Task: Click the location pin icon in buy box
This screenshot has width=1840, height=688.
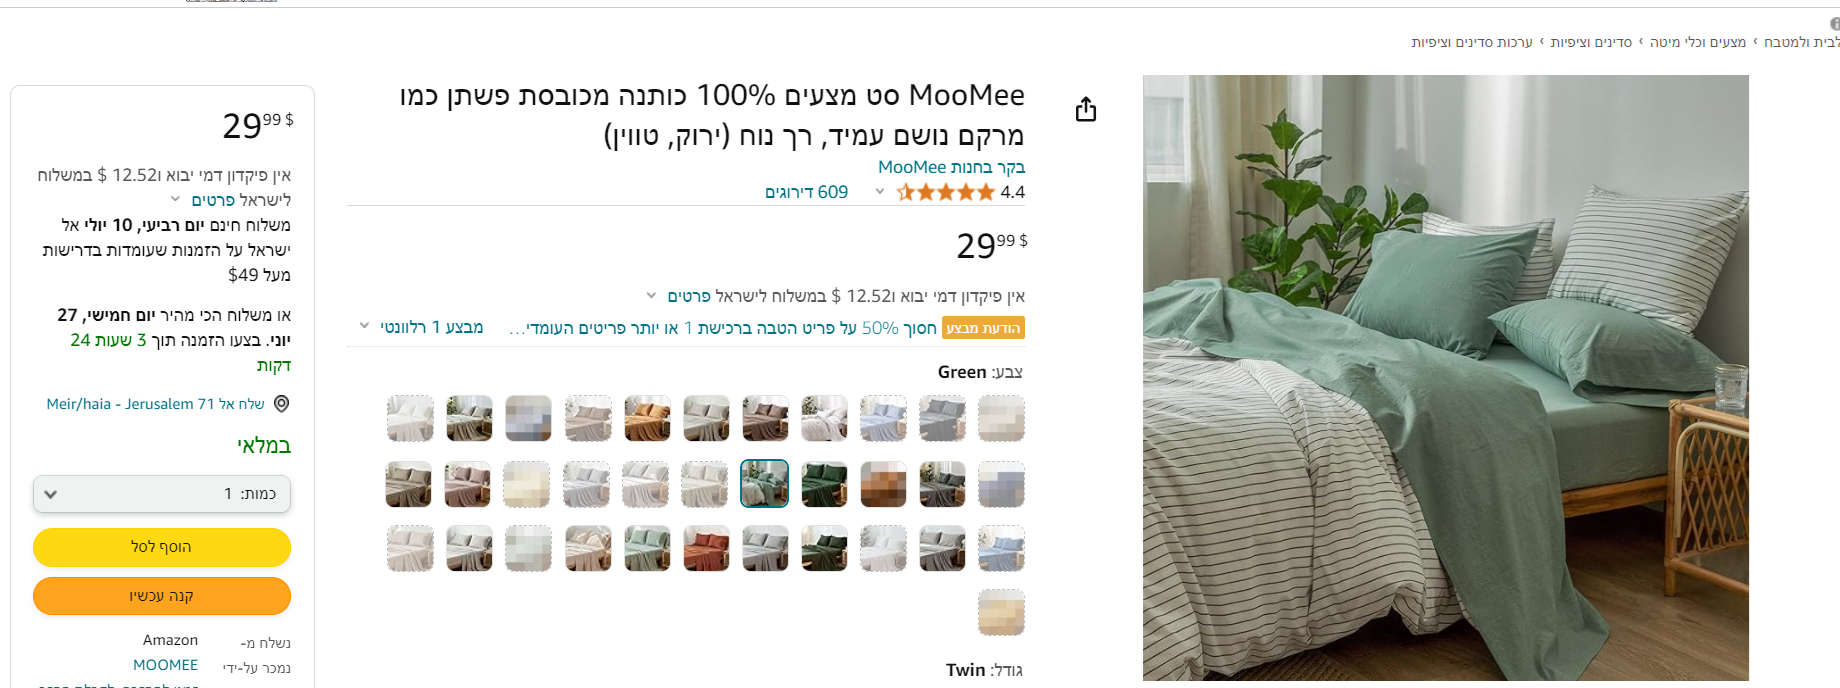Action: (282, 404)
